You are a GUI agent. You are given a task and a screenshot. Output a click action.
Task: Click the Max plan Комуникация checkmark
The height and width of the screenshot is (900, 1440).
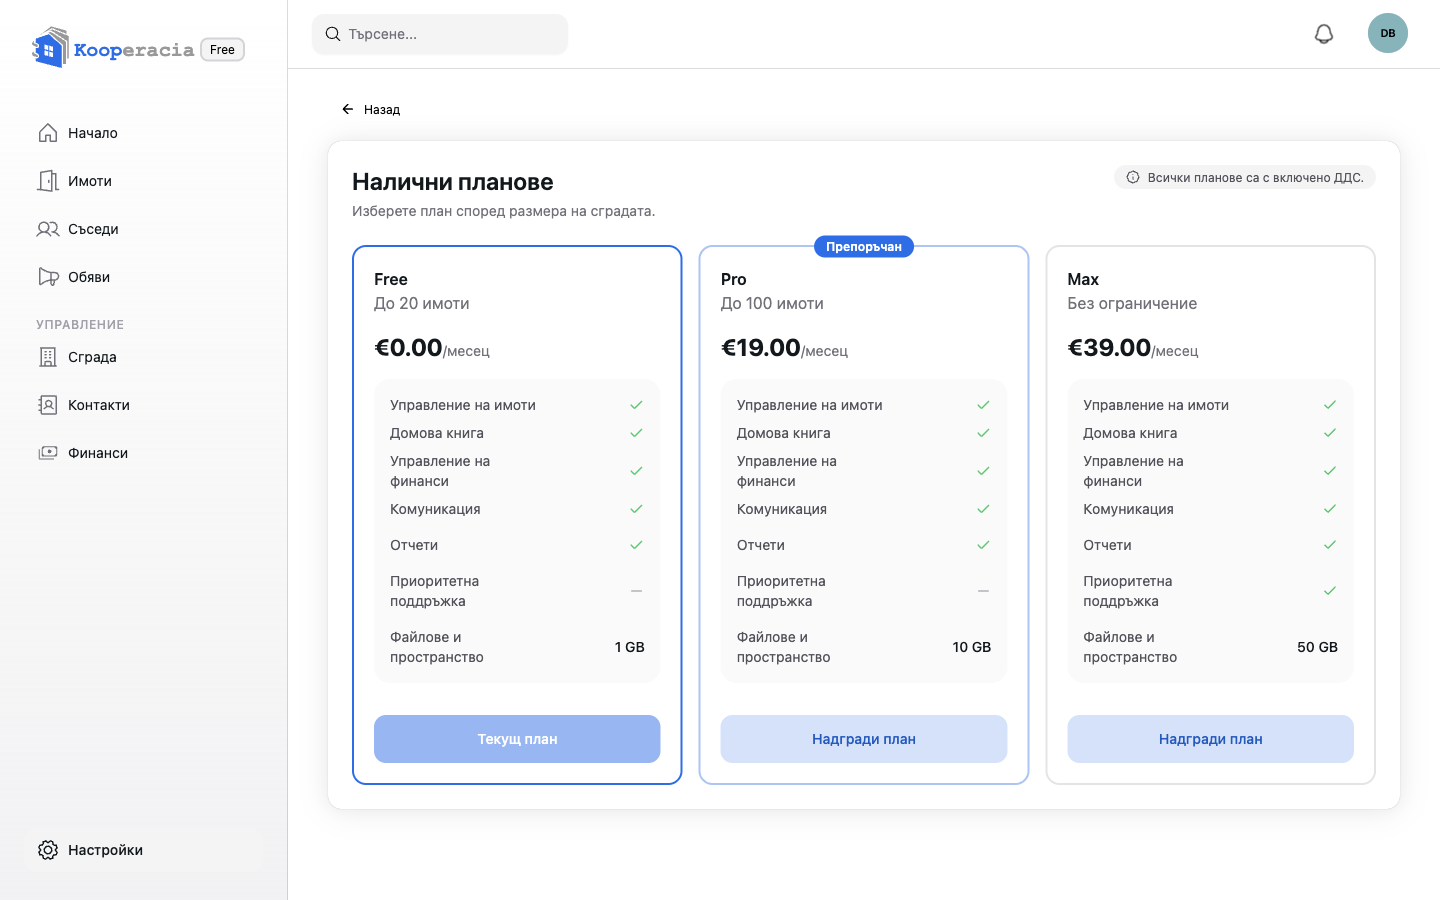click(x=1330, y=509)
